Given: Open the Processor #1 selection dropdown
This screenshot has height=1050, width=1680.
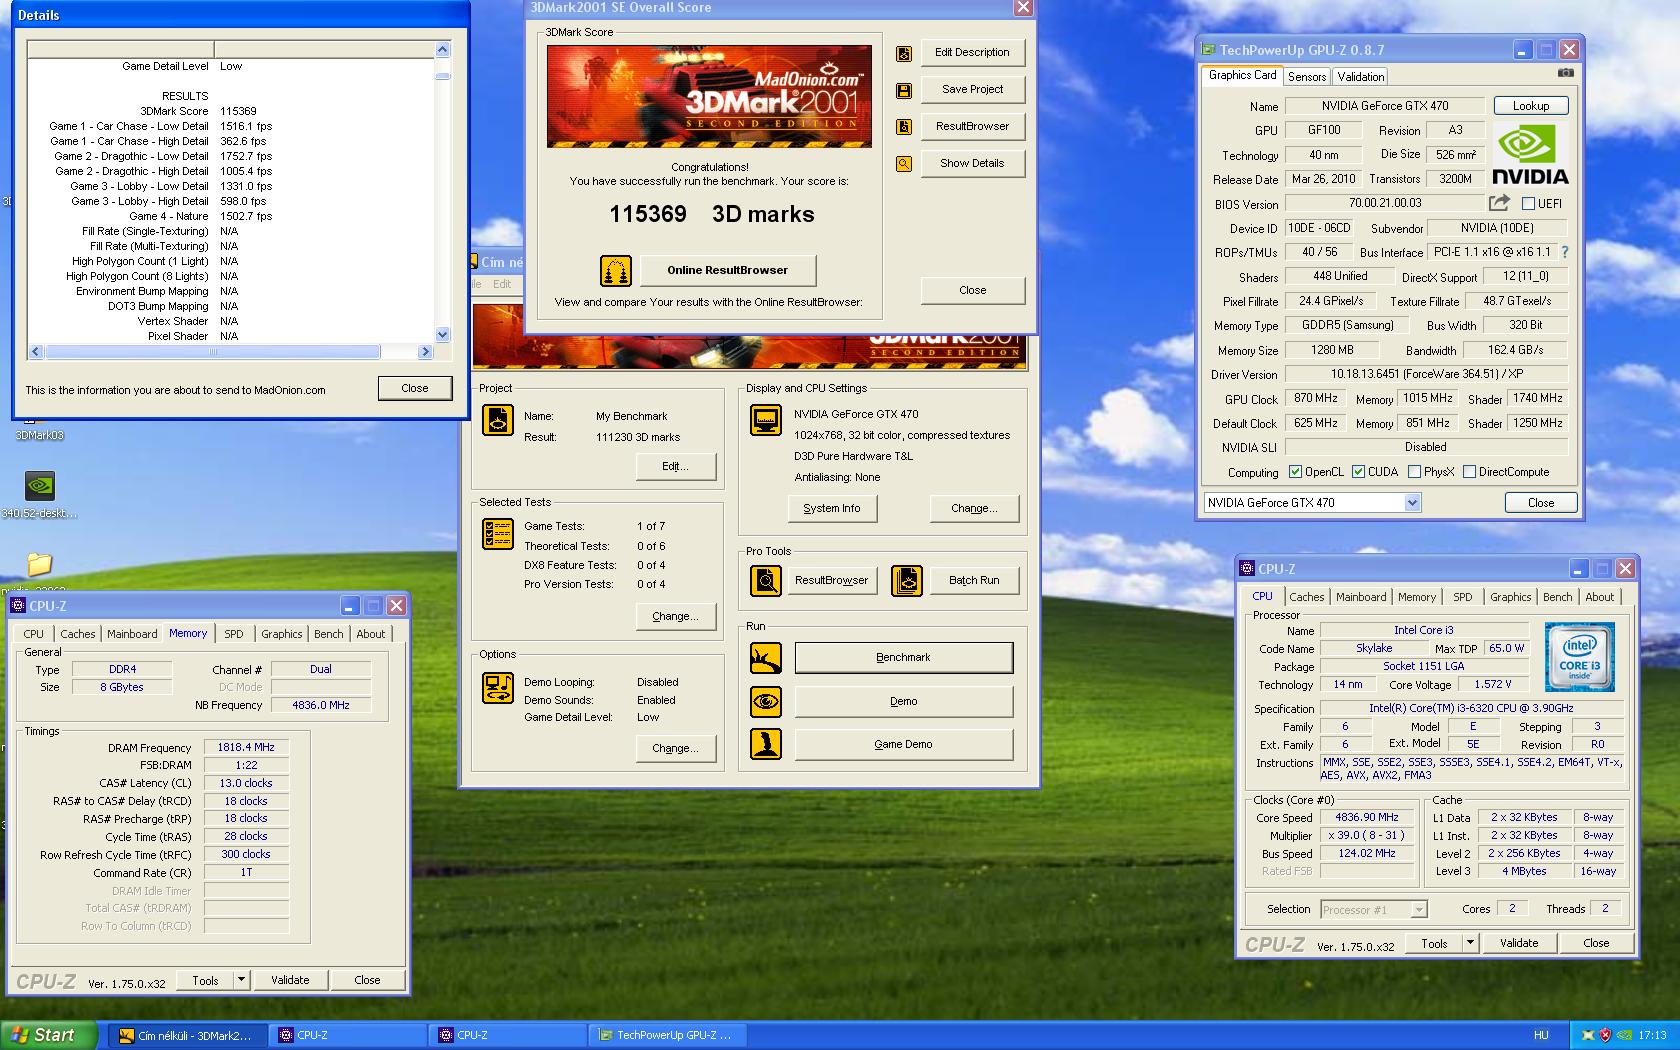Looking at the screenshot, I should 1418,910.
